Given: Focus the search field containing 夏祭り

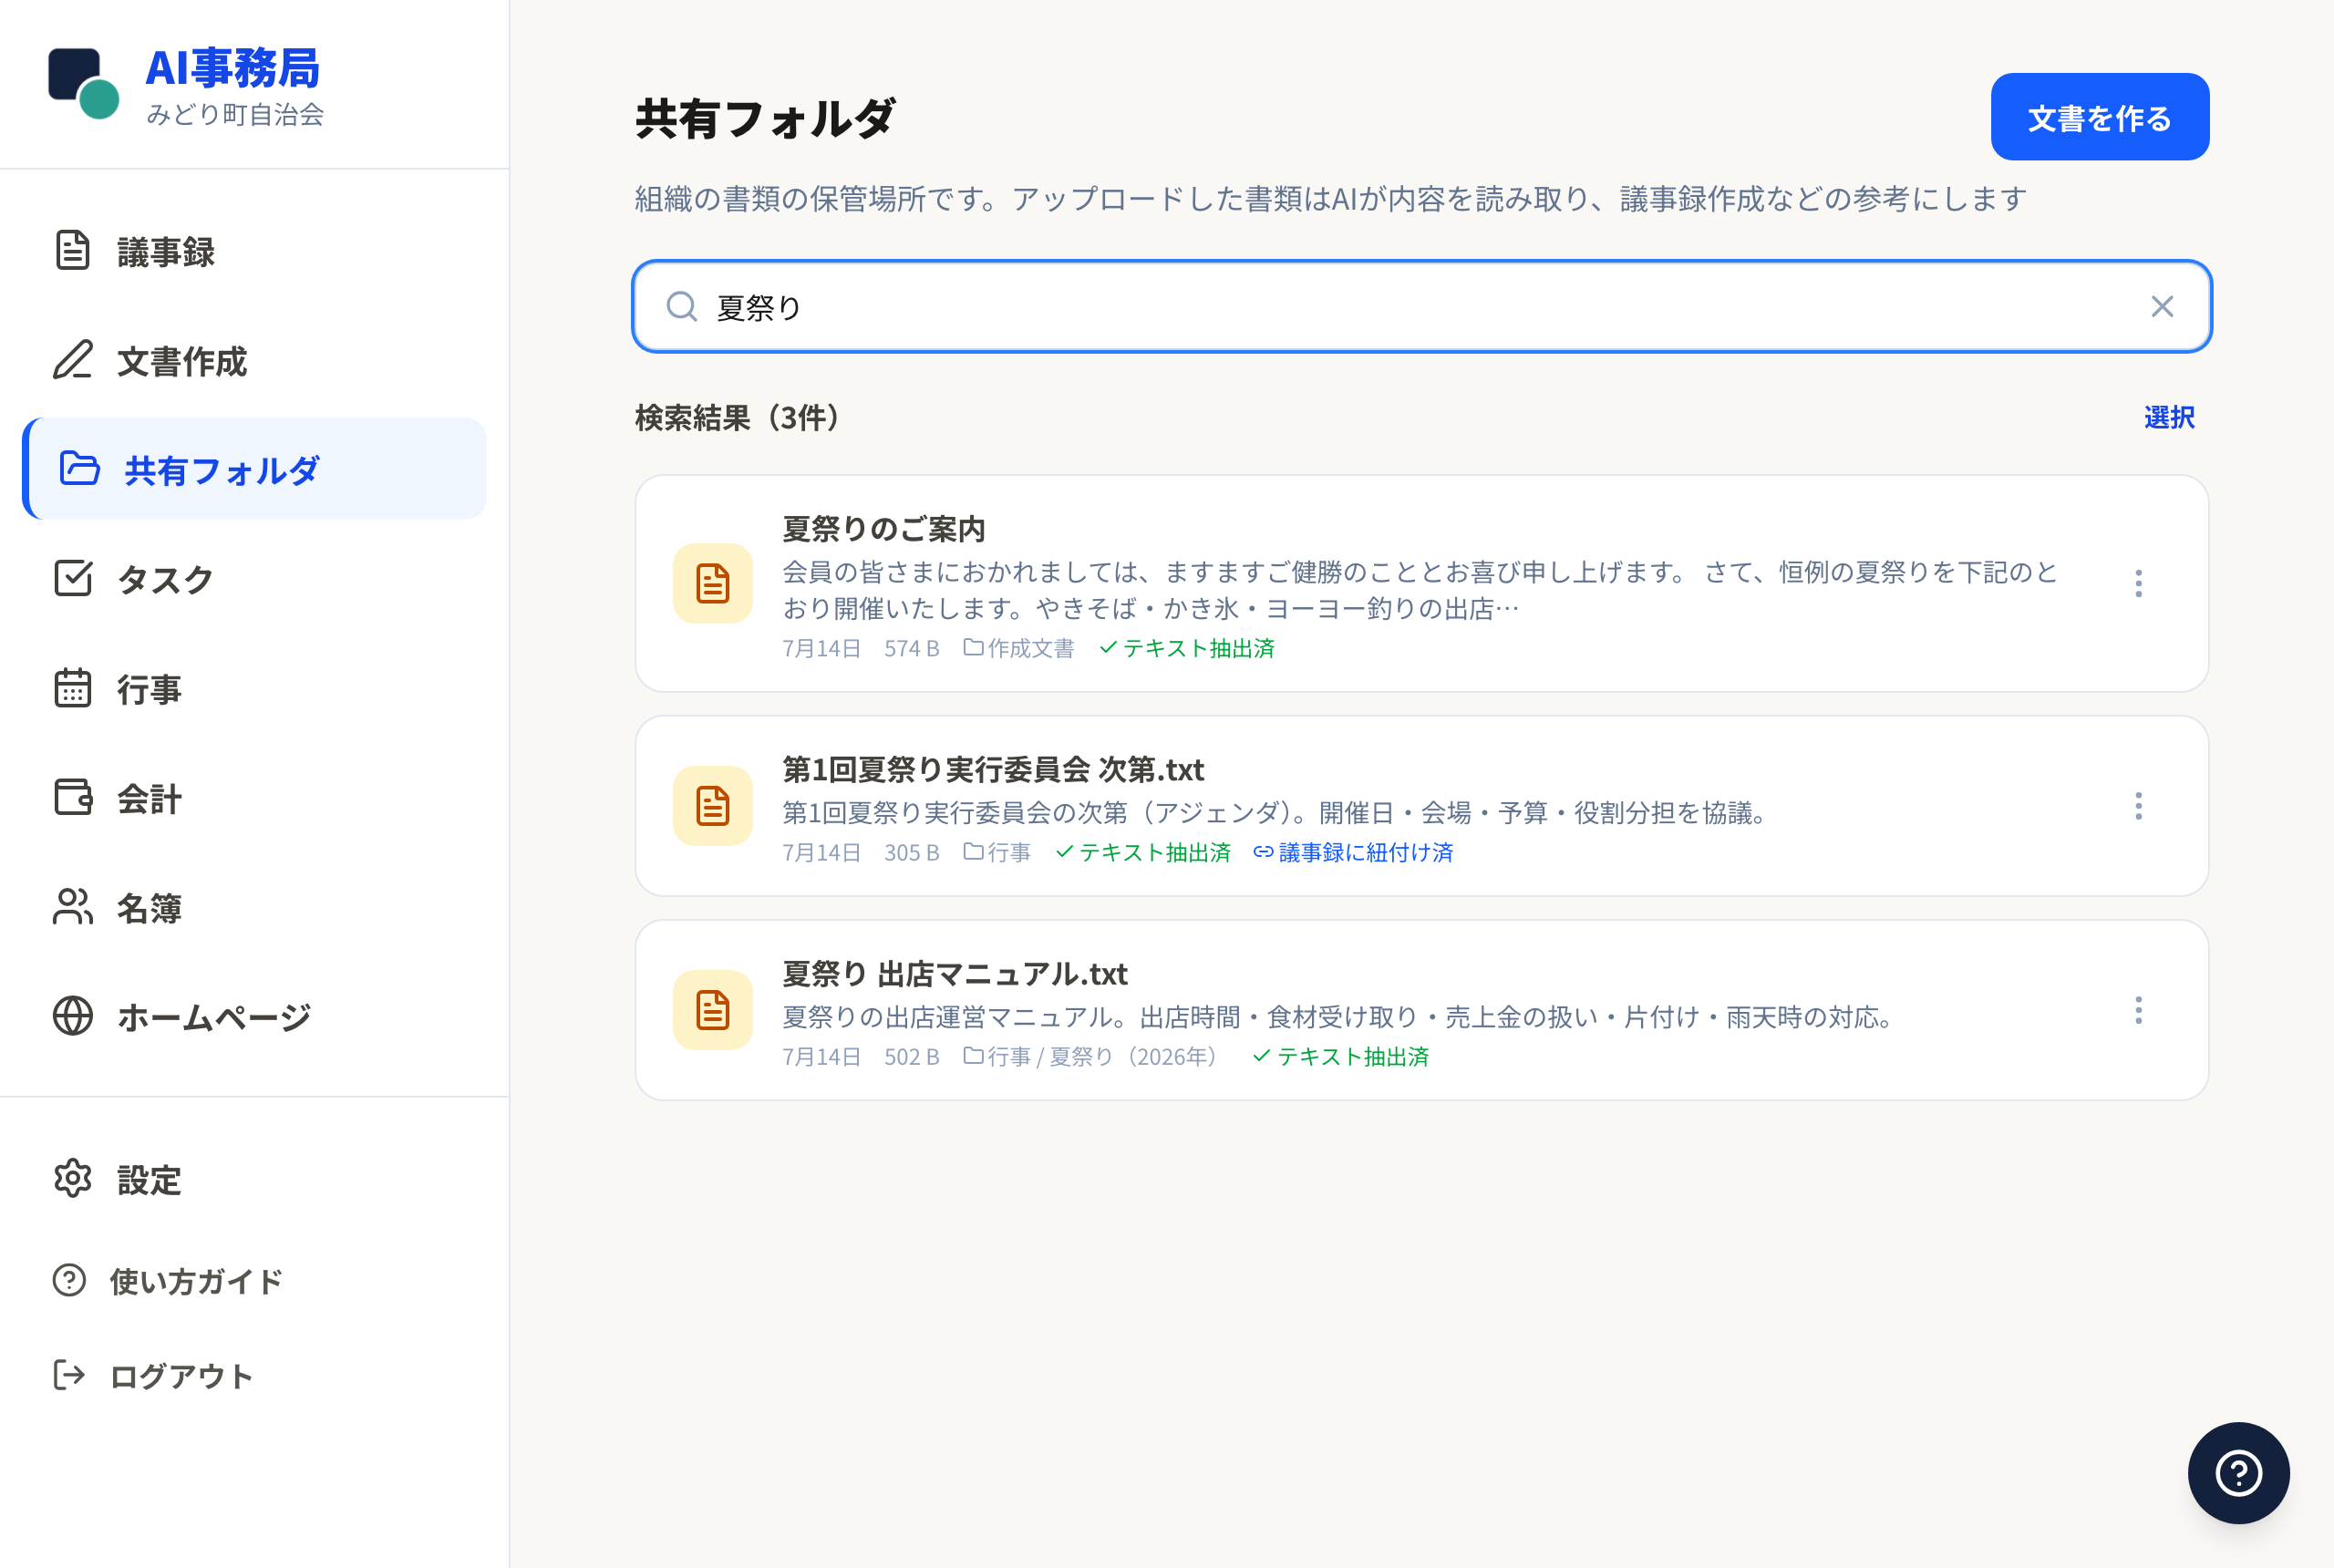Looking at the screenshot, I should point(1421,306).
